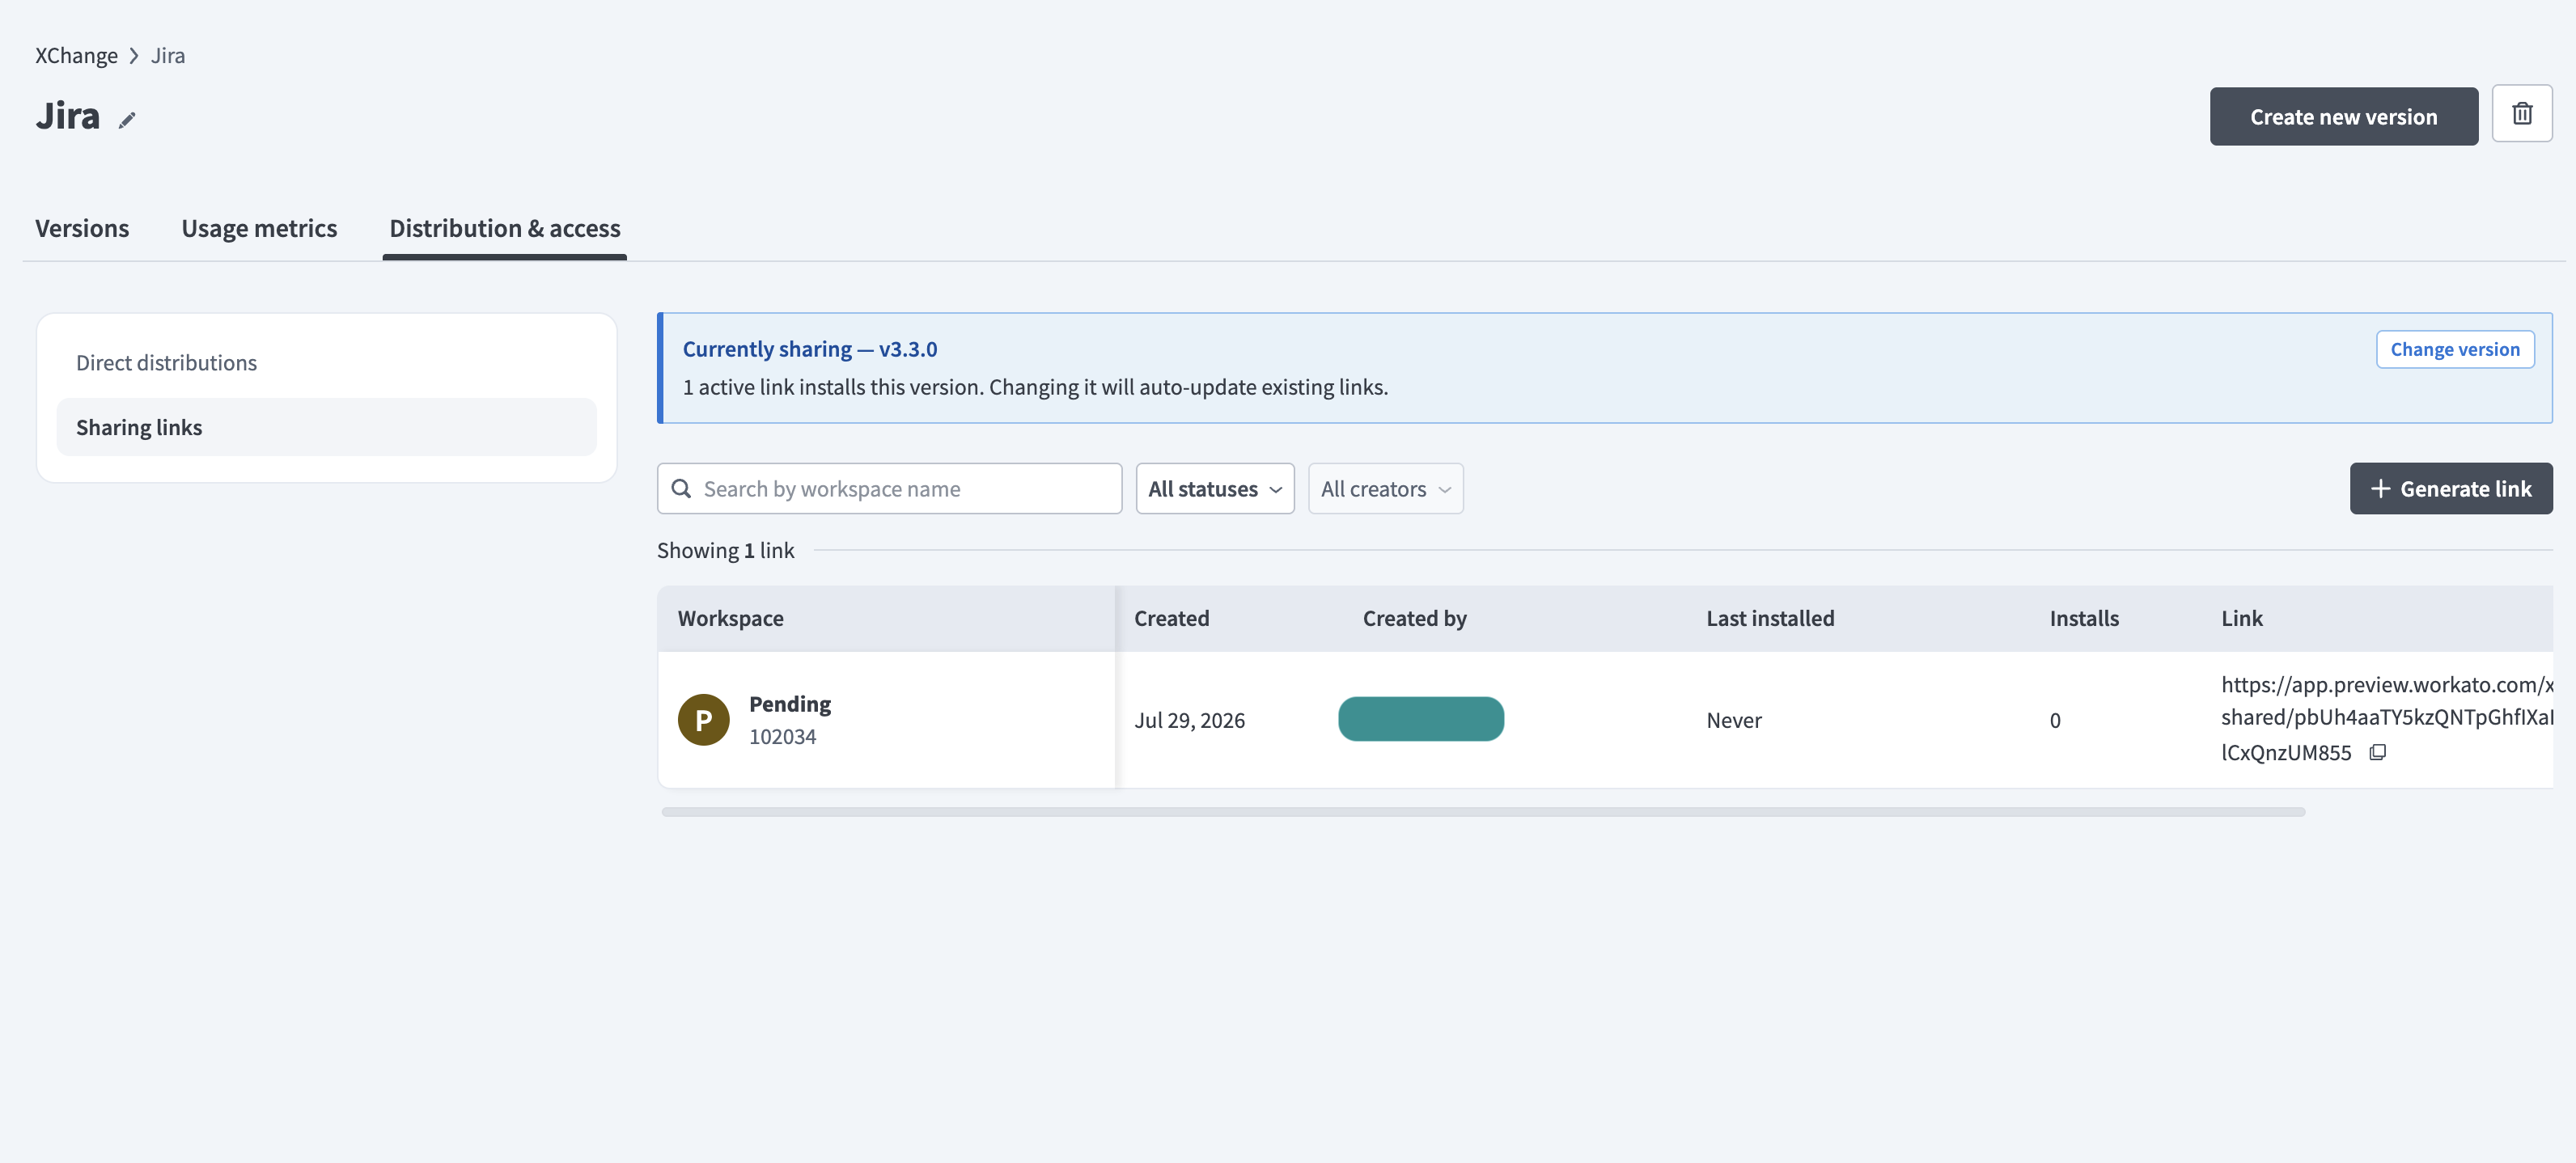The height and width of the screenshot is (1163, 2576).
Task: Click the search magnifier icon
Action: click(681, 488)
